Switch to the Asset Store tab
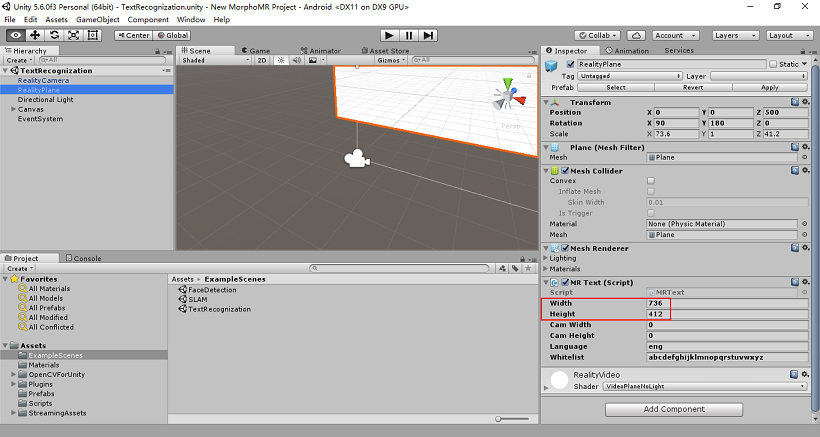This screenshot has height=437, width=820. click(x=385, y=51)
